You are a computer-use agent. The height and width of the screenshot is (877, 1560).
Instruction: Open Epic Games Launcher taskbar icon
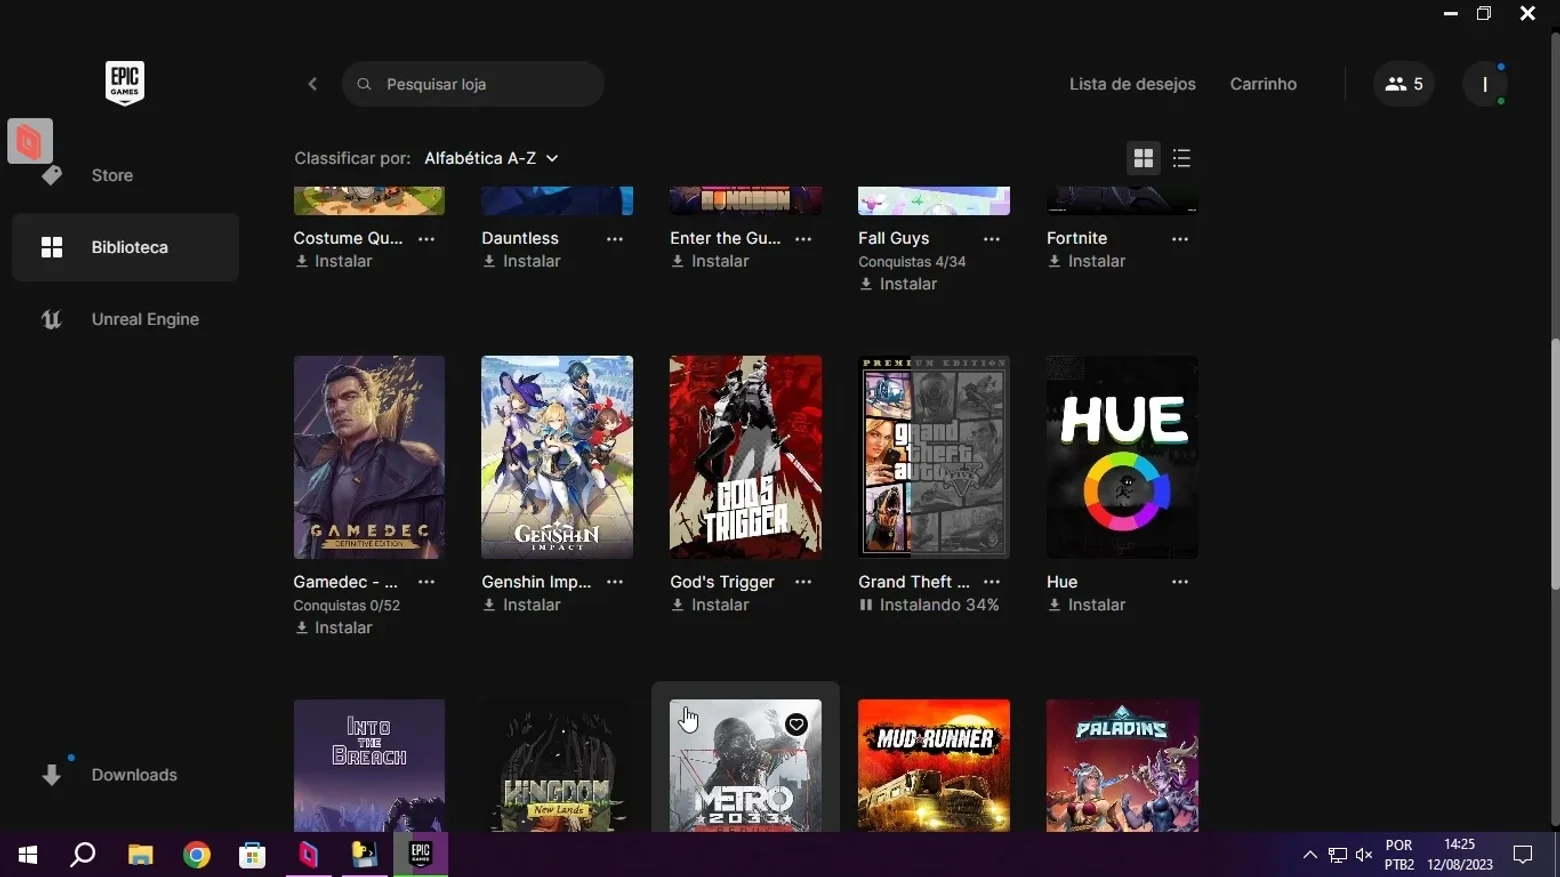click(x=420, y=855)
